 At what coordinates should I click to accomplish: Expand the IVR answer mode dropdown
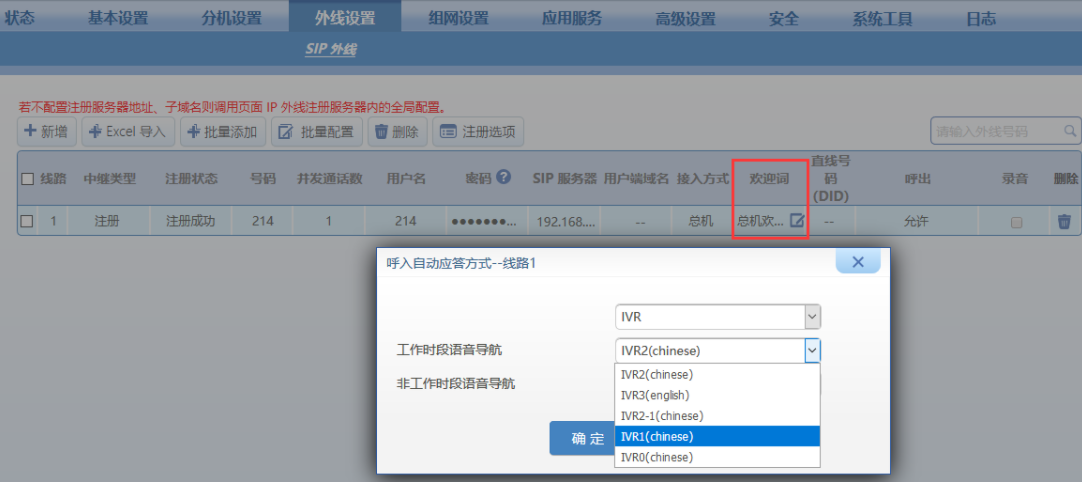[x=812, y=317]
